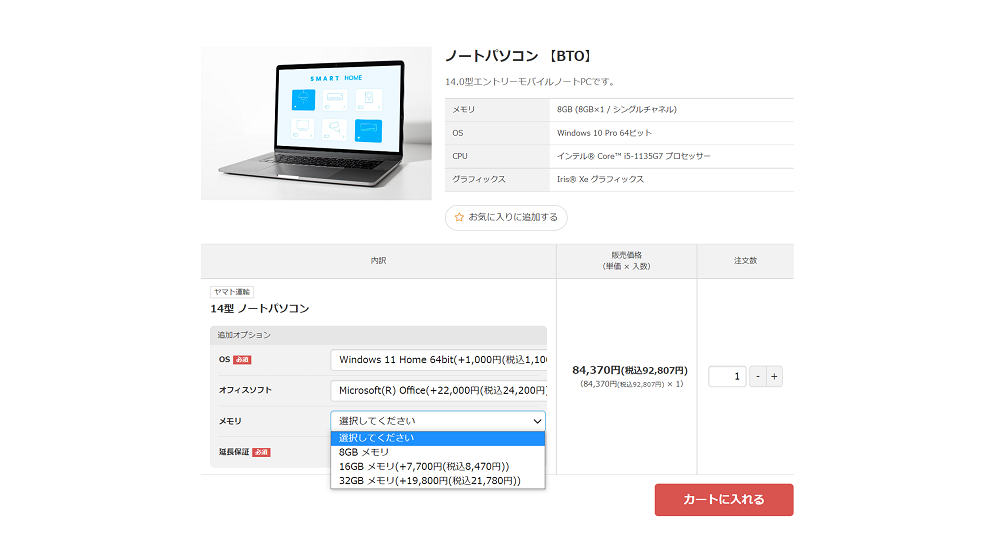Click the star icon in favorites button

459,218
